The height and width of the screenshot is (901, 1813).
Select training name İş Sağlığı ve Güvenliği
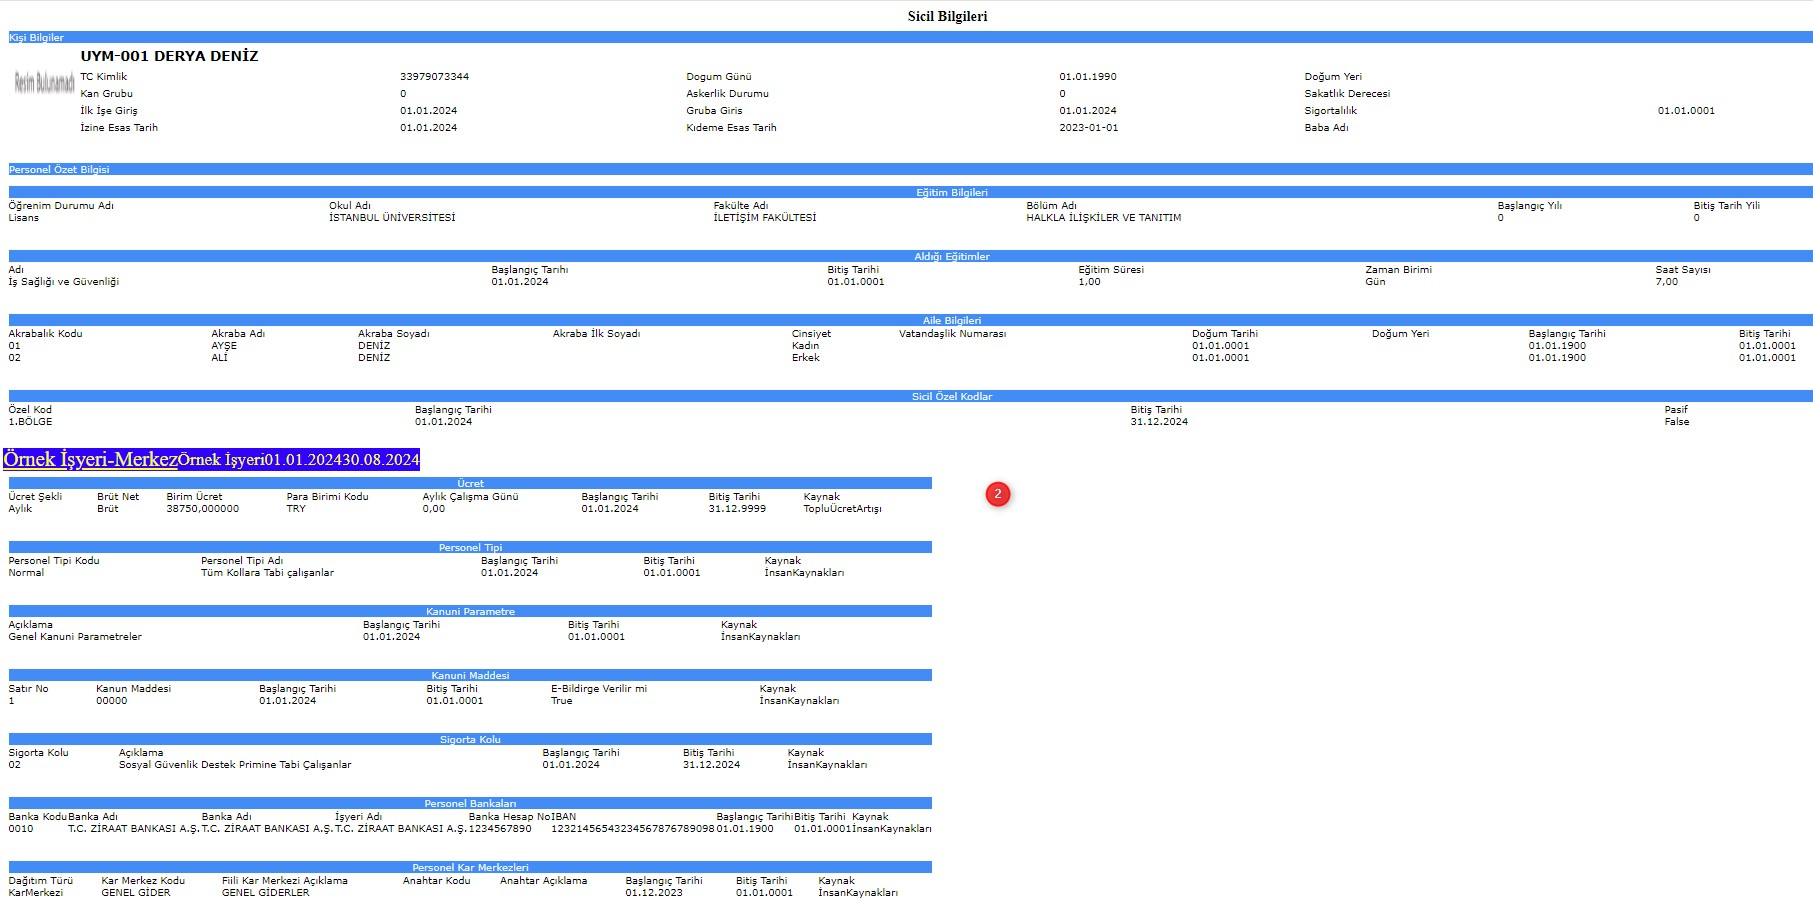click(64, 282)
